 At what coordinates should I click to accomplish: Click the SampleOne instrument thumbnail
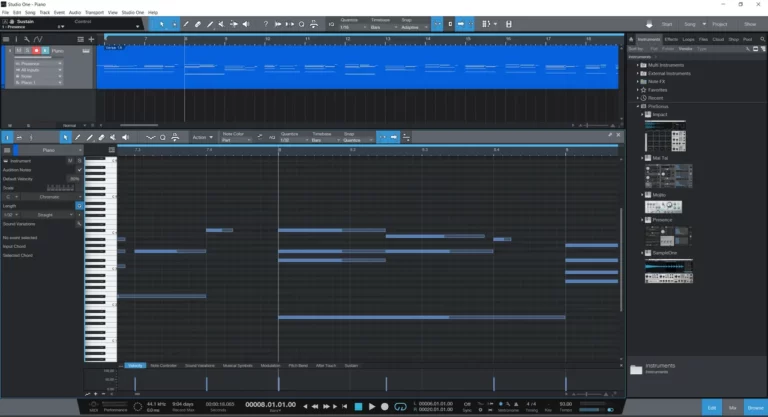(669, 271)
